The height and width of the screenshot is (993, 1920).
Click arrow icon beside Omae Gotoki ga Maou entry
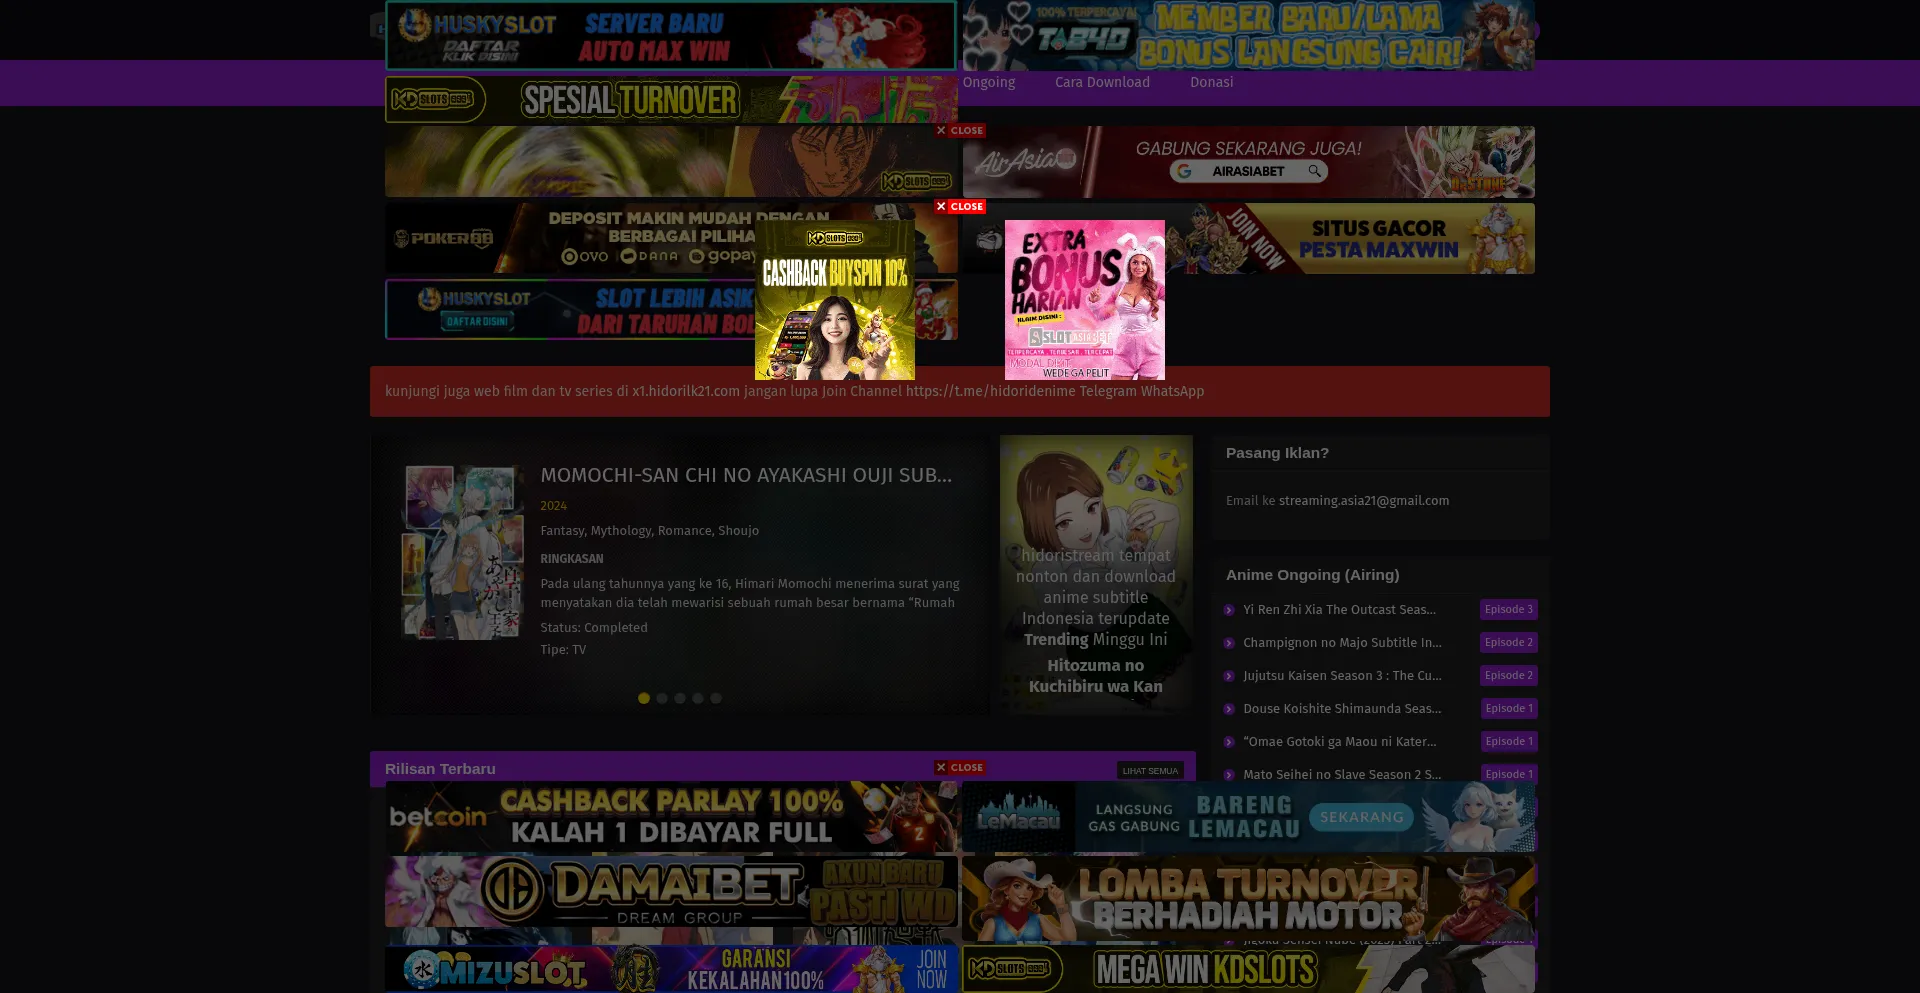1231,742
